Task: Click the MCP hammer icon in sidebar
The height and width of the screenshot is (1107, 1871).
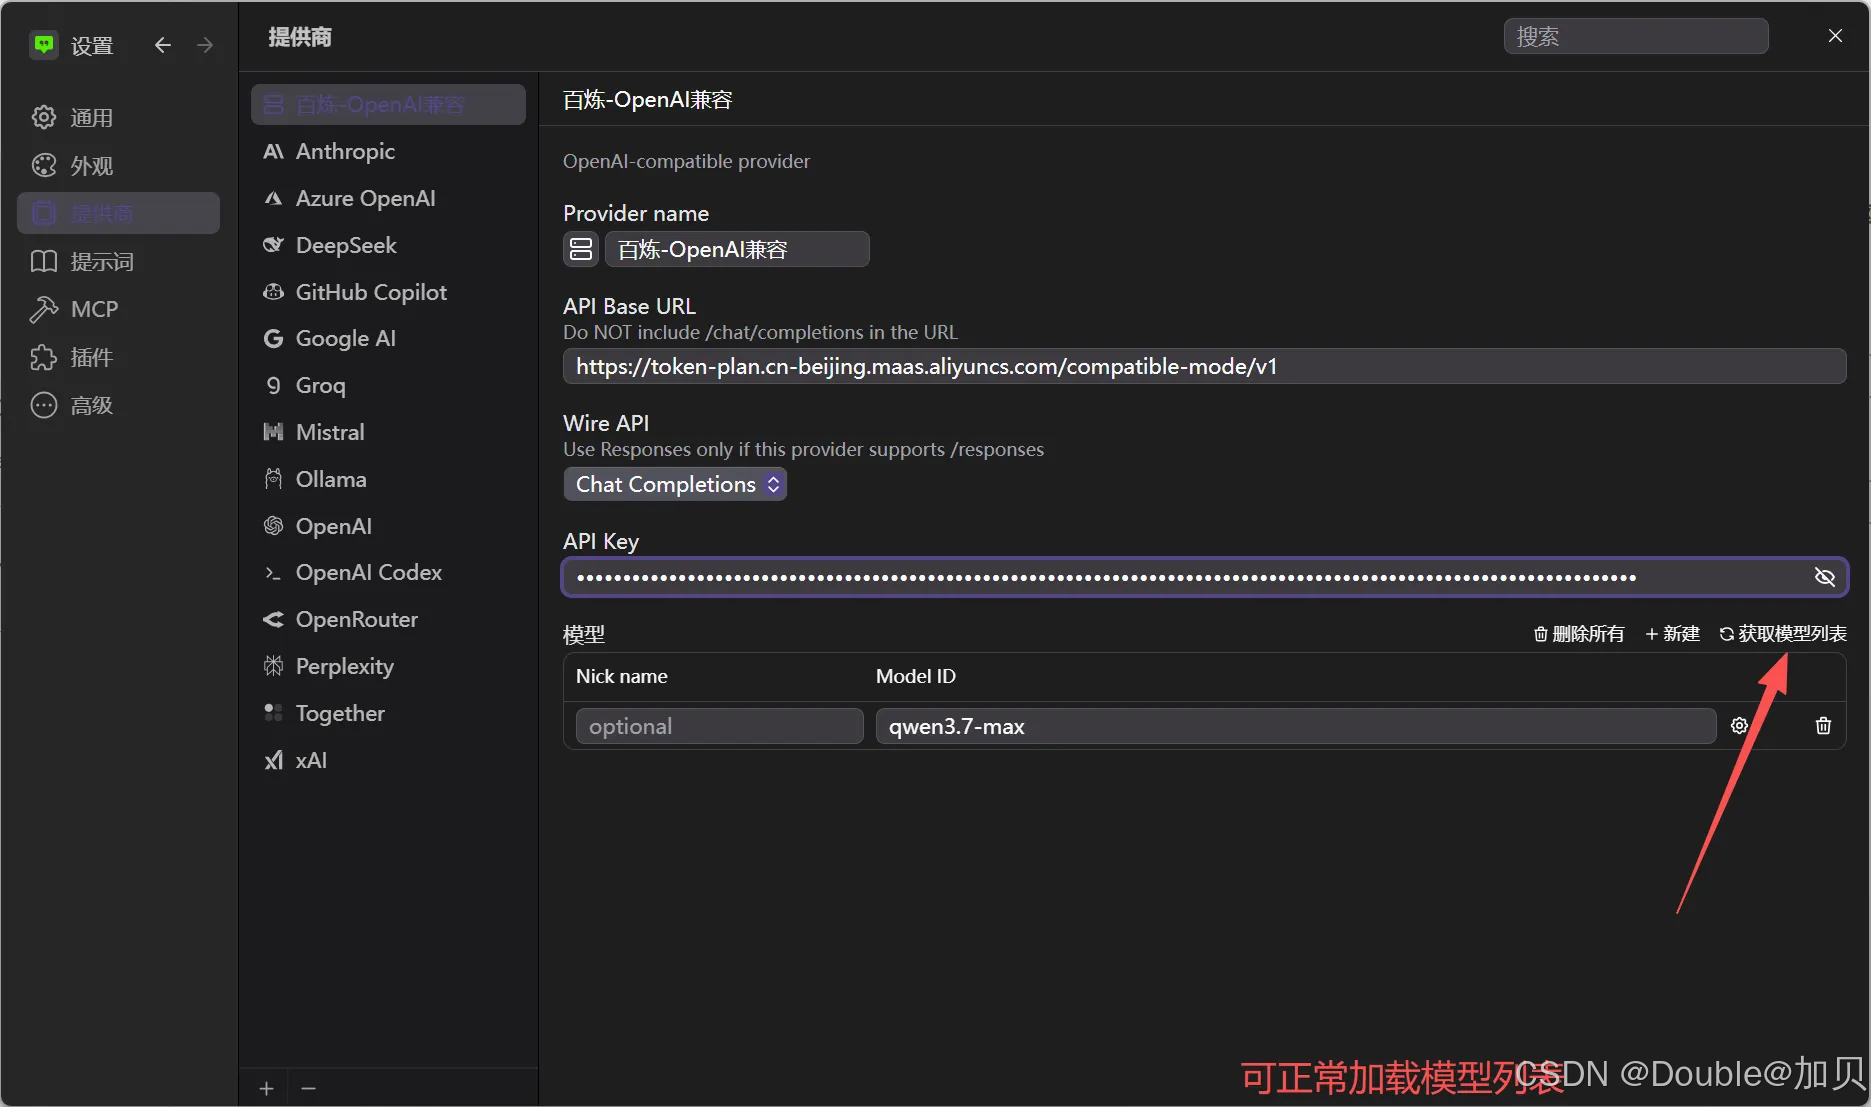Action: click(44, 309)
